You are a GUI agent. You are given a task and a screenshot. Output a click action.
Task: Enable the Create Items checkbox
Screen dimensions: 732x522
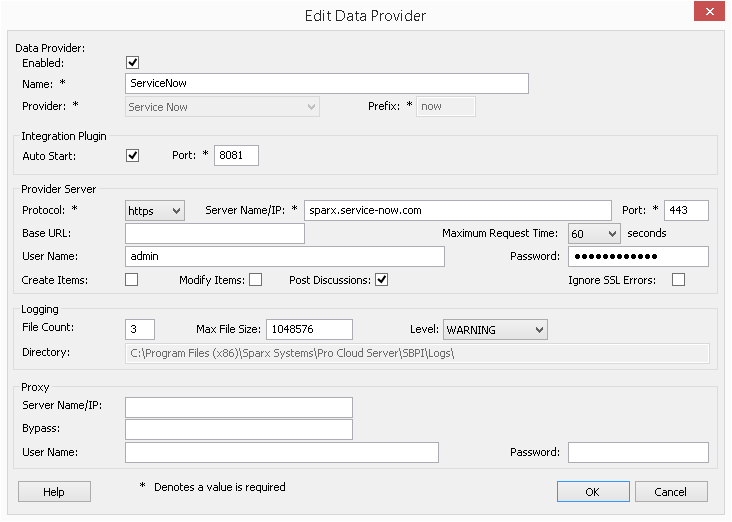(132, 280)
